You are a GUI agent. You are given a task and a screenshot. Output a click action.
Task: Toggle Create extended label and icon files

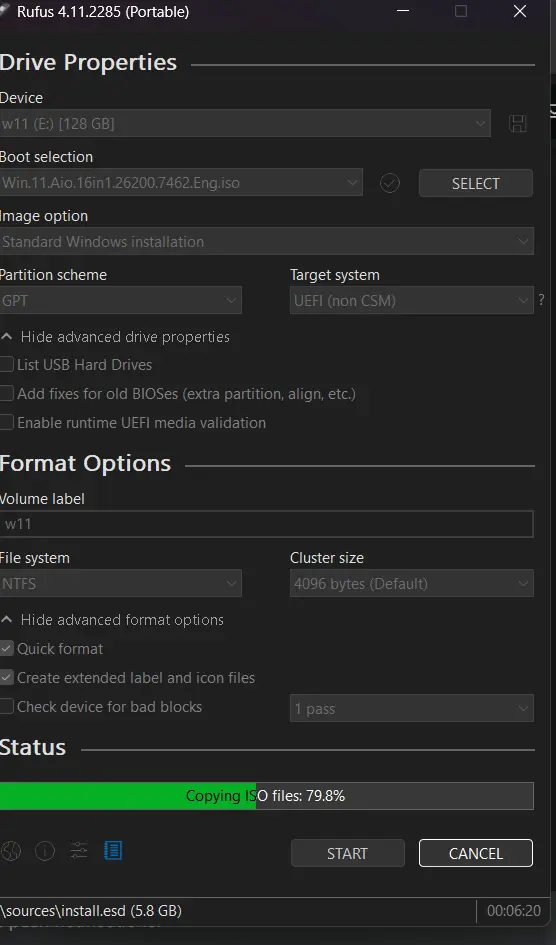click(x=7, y=677)
